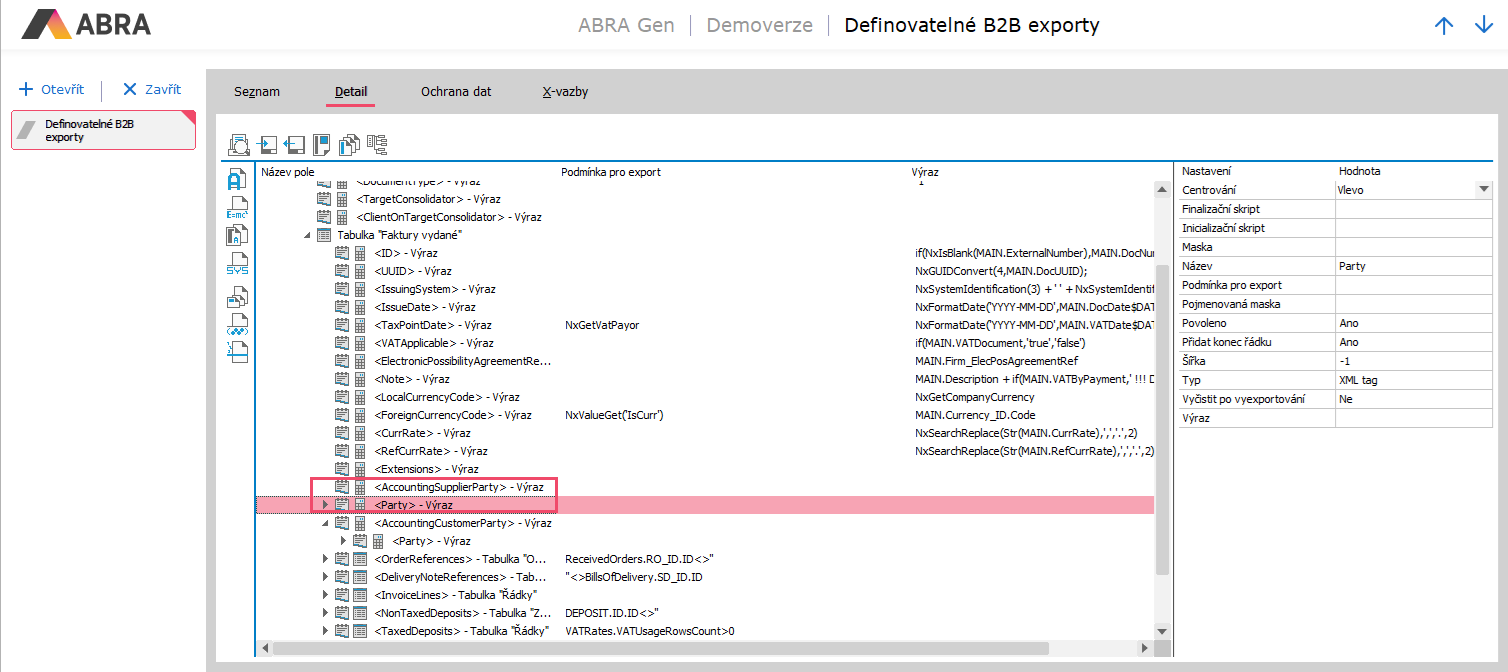Click the 'Výraz' column header
The width and height of the screenshot is (1508, 672).
pyautogui.click(x=925, y=172)
